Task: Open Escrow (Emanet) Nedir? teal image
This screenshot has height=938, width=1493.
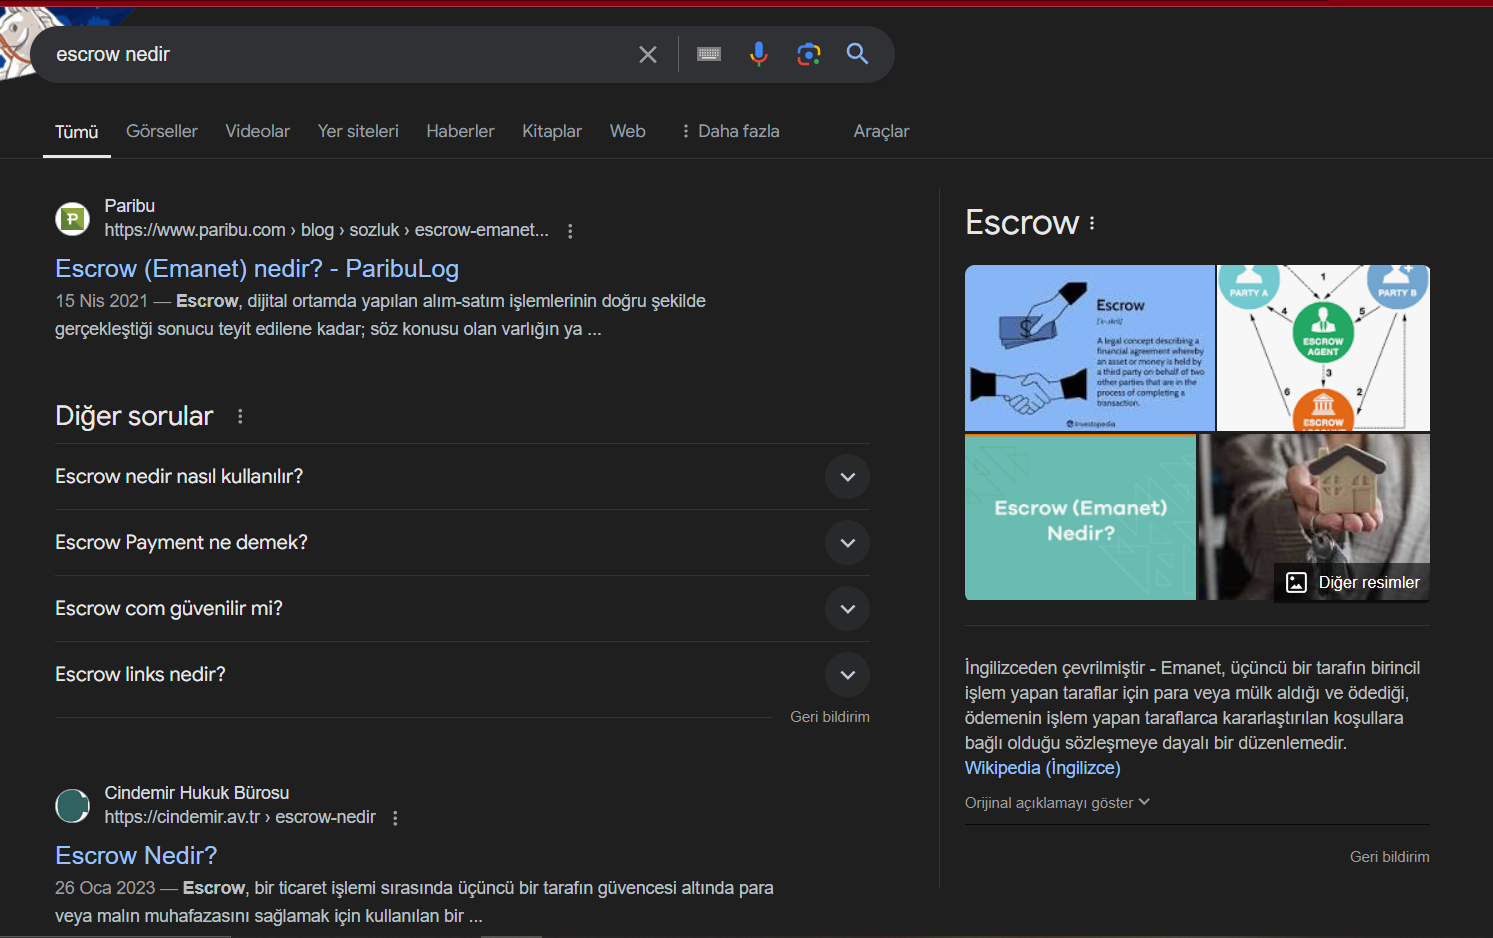Action: pos(1080,517)
